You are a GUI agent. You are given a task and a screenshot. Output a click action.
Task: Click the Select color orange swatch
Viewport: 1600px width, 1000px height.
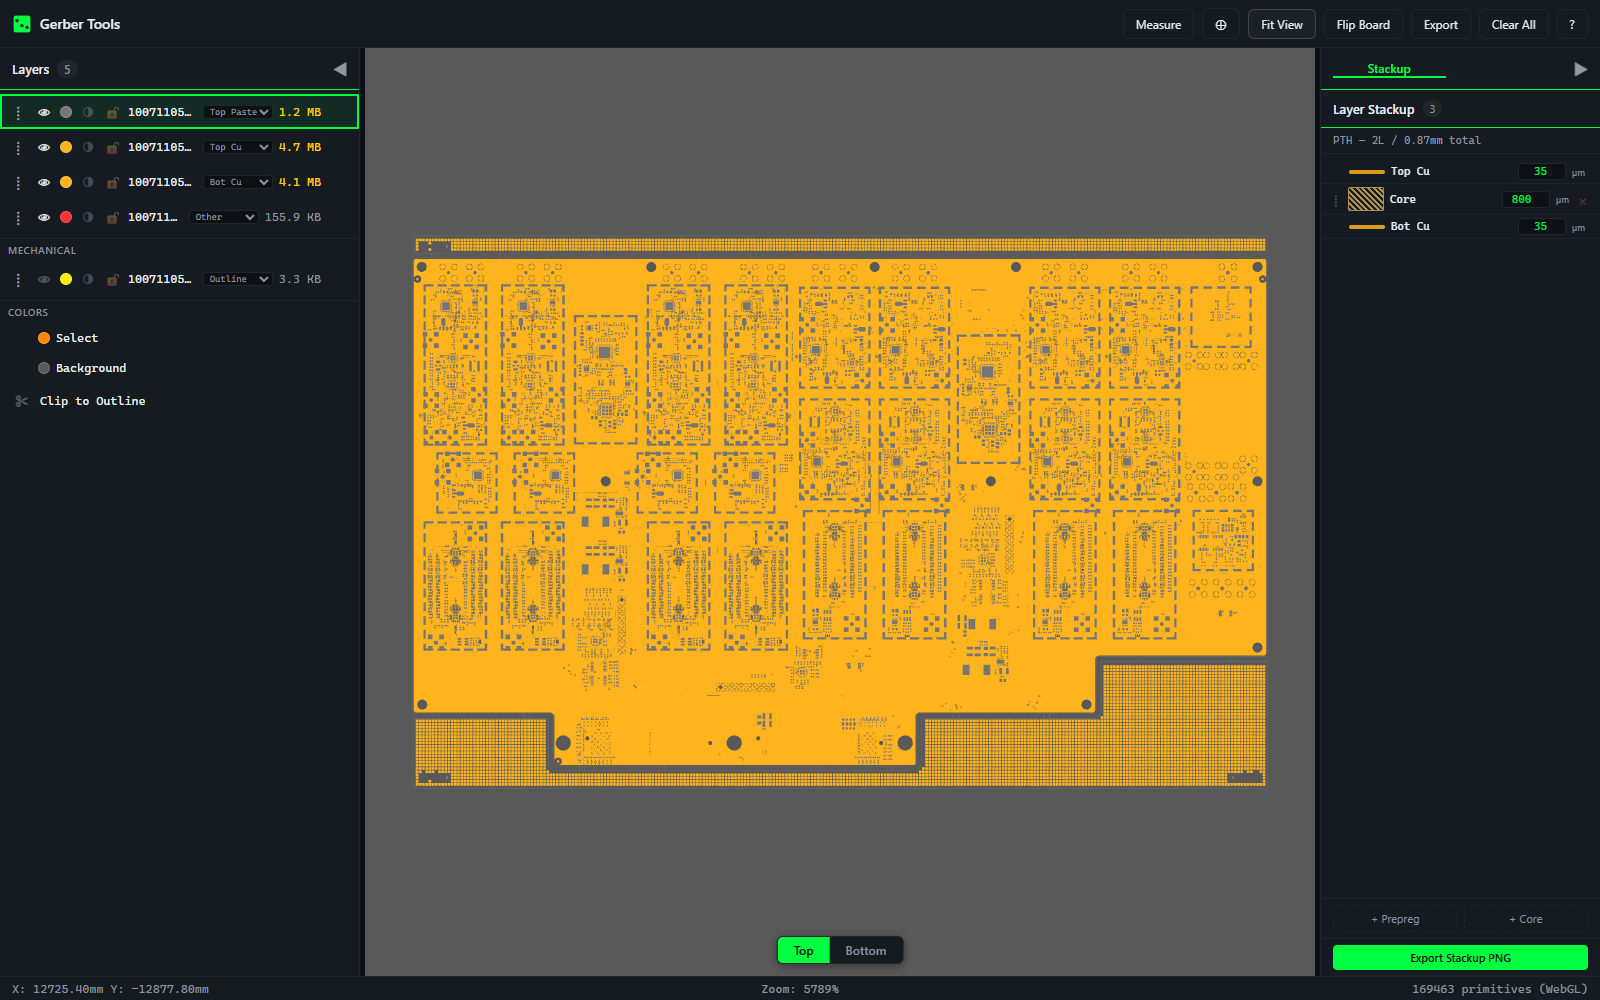pyautogui.click(x=44, y=338)
